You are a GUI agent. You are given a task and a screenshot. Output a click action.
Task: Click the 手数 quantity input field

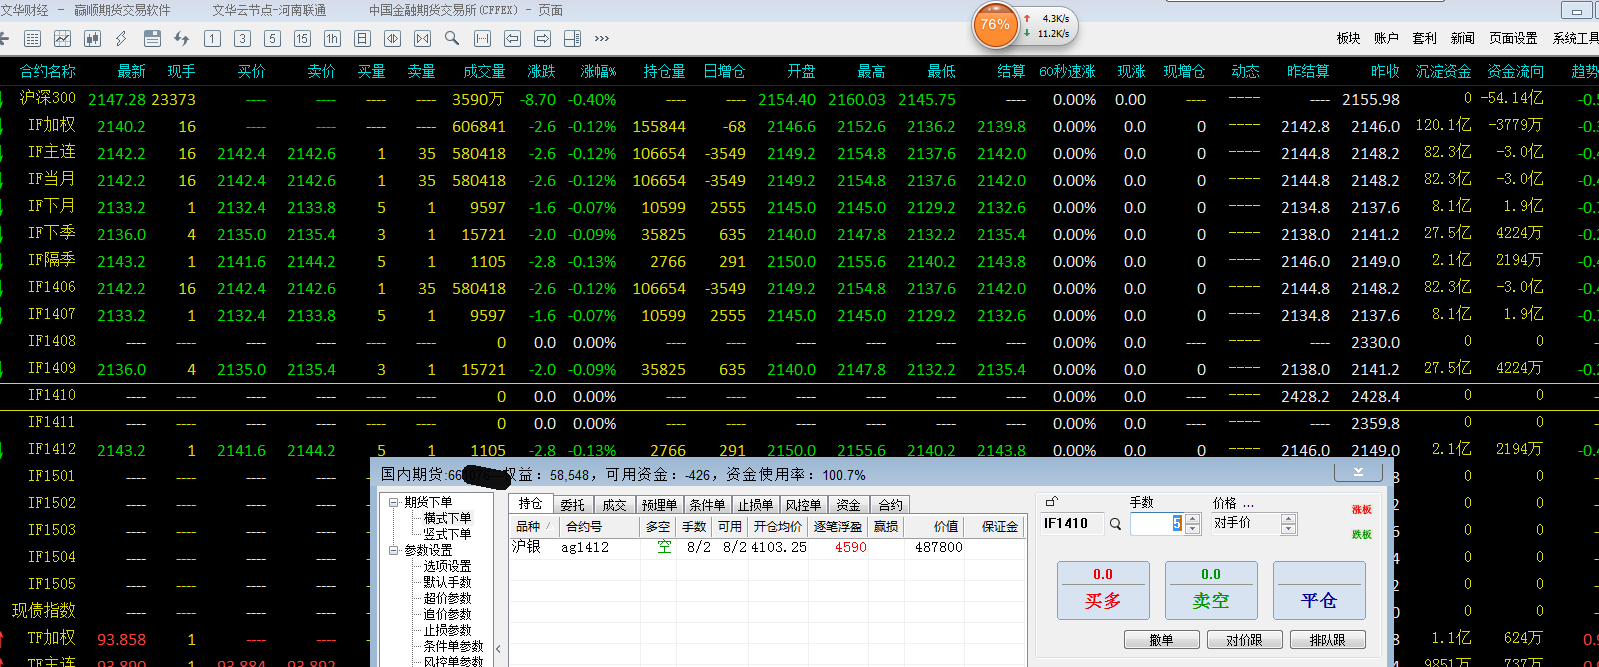1155,524
